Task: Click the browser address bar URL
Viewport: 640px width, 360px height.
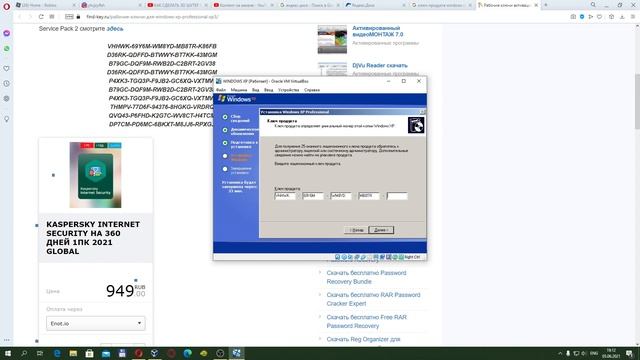Action: (x=152, y=17)
